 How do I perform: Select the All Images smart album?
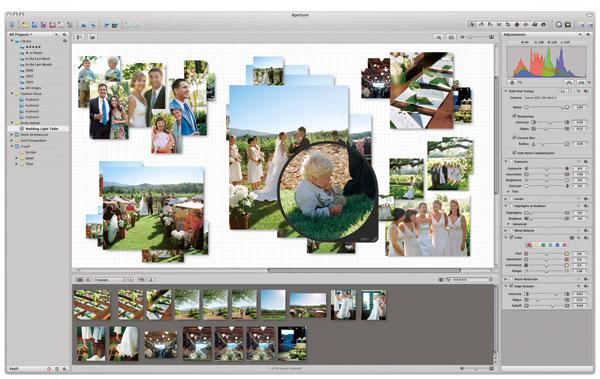tap(33, 88)
